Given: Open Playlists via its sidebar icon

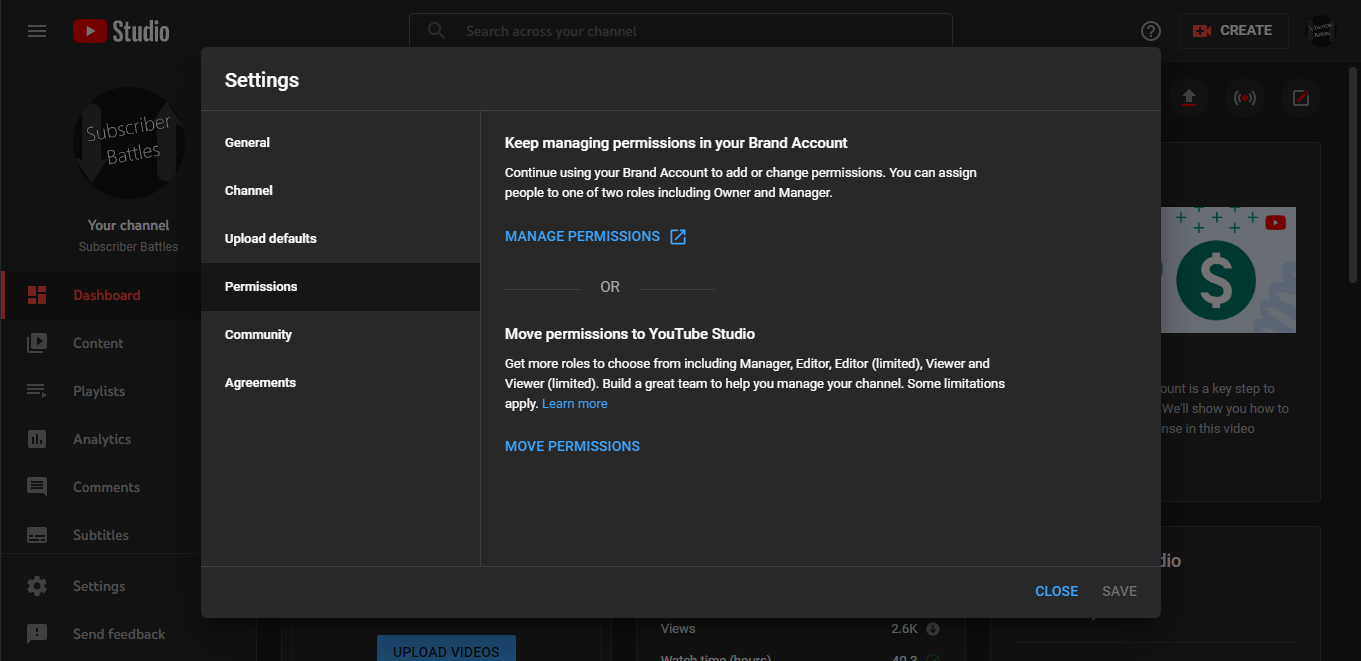Looking at the screenshot, I should 37,391.
